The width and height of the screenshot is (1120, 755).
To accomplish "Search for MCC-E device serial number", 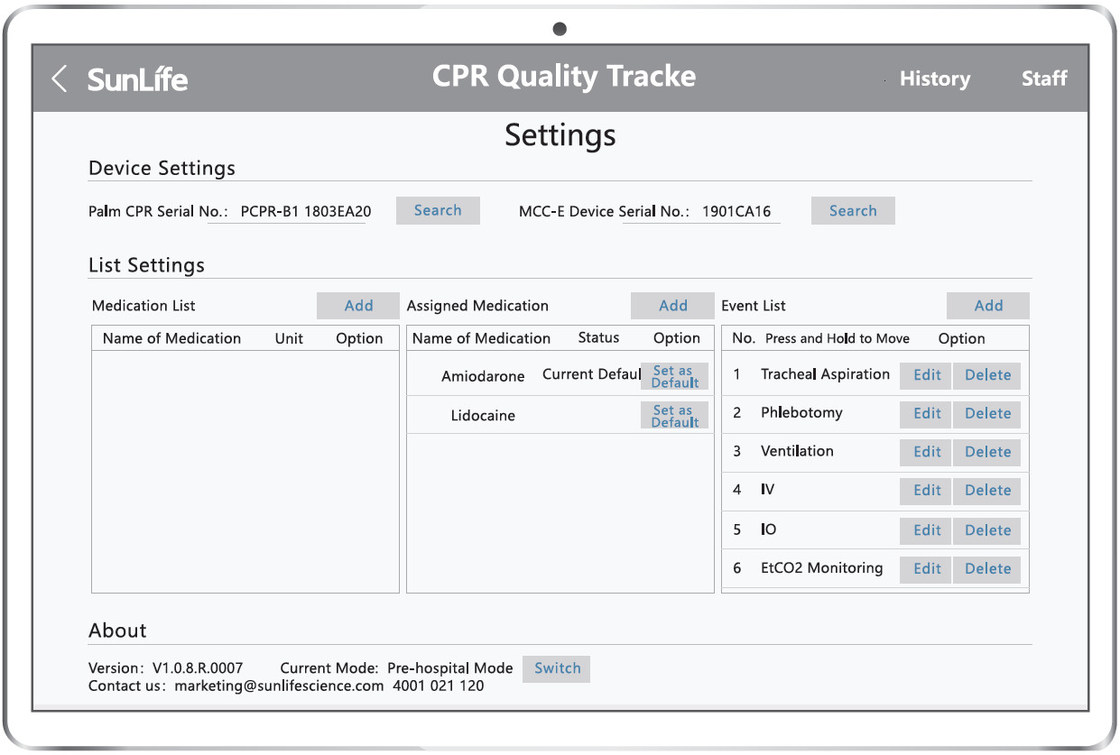I will [x=852, y=211].
